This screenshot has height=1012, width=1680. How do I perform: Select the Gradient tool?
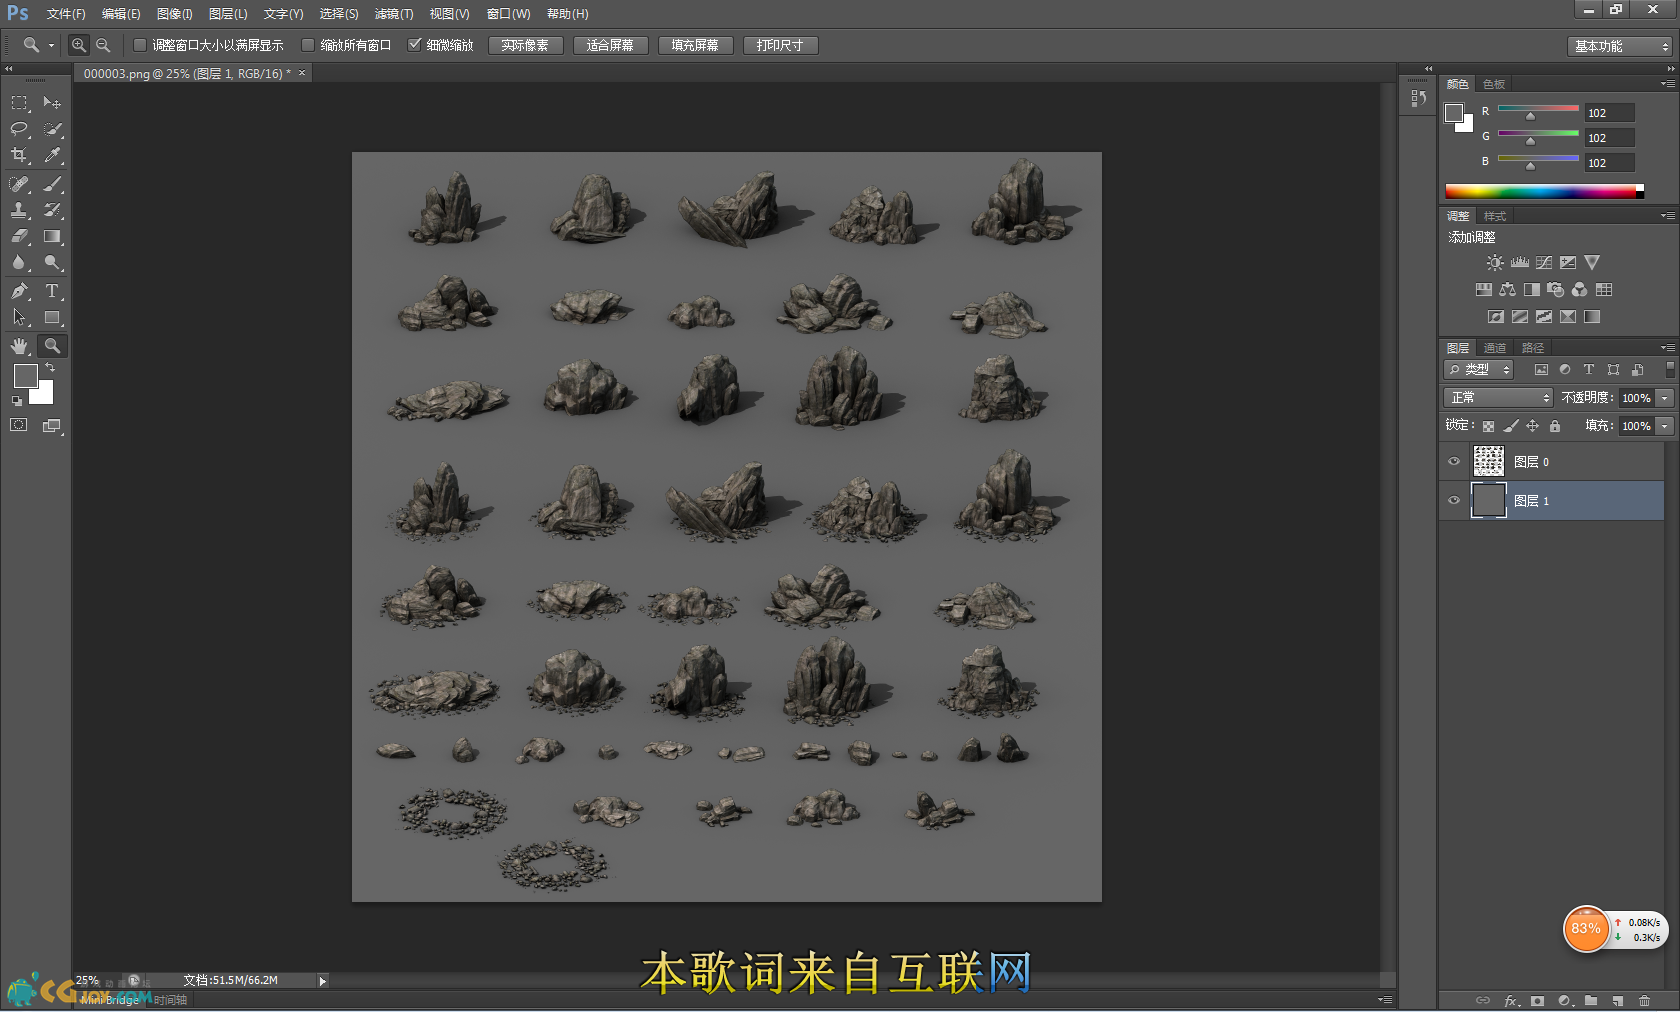[x=52, y=237]
